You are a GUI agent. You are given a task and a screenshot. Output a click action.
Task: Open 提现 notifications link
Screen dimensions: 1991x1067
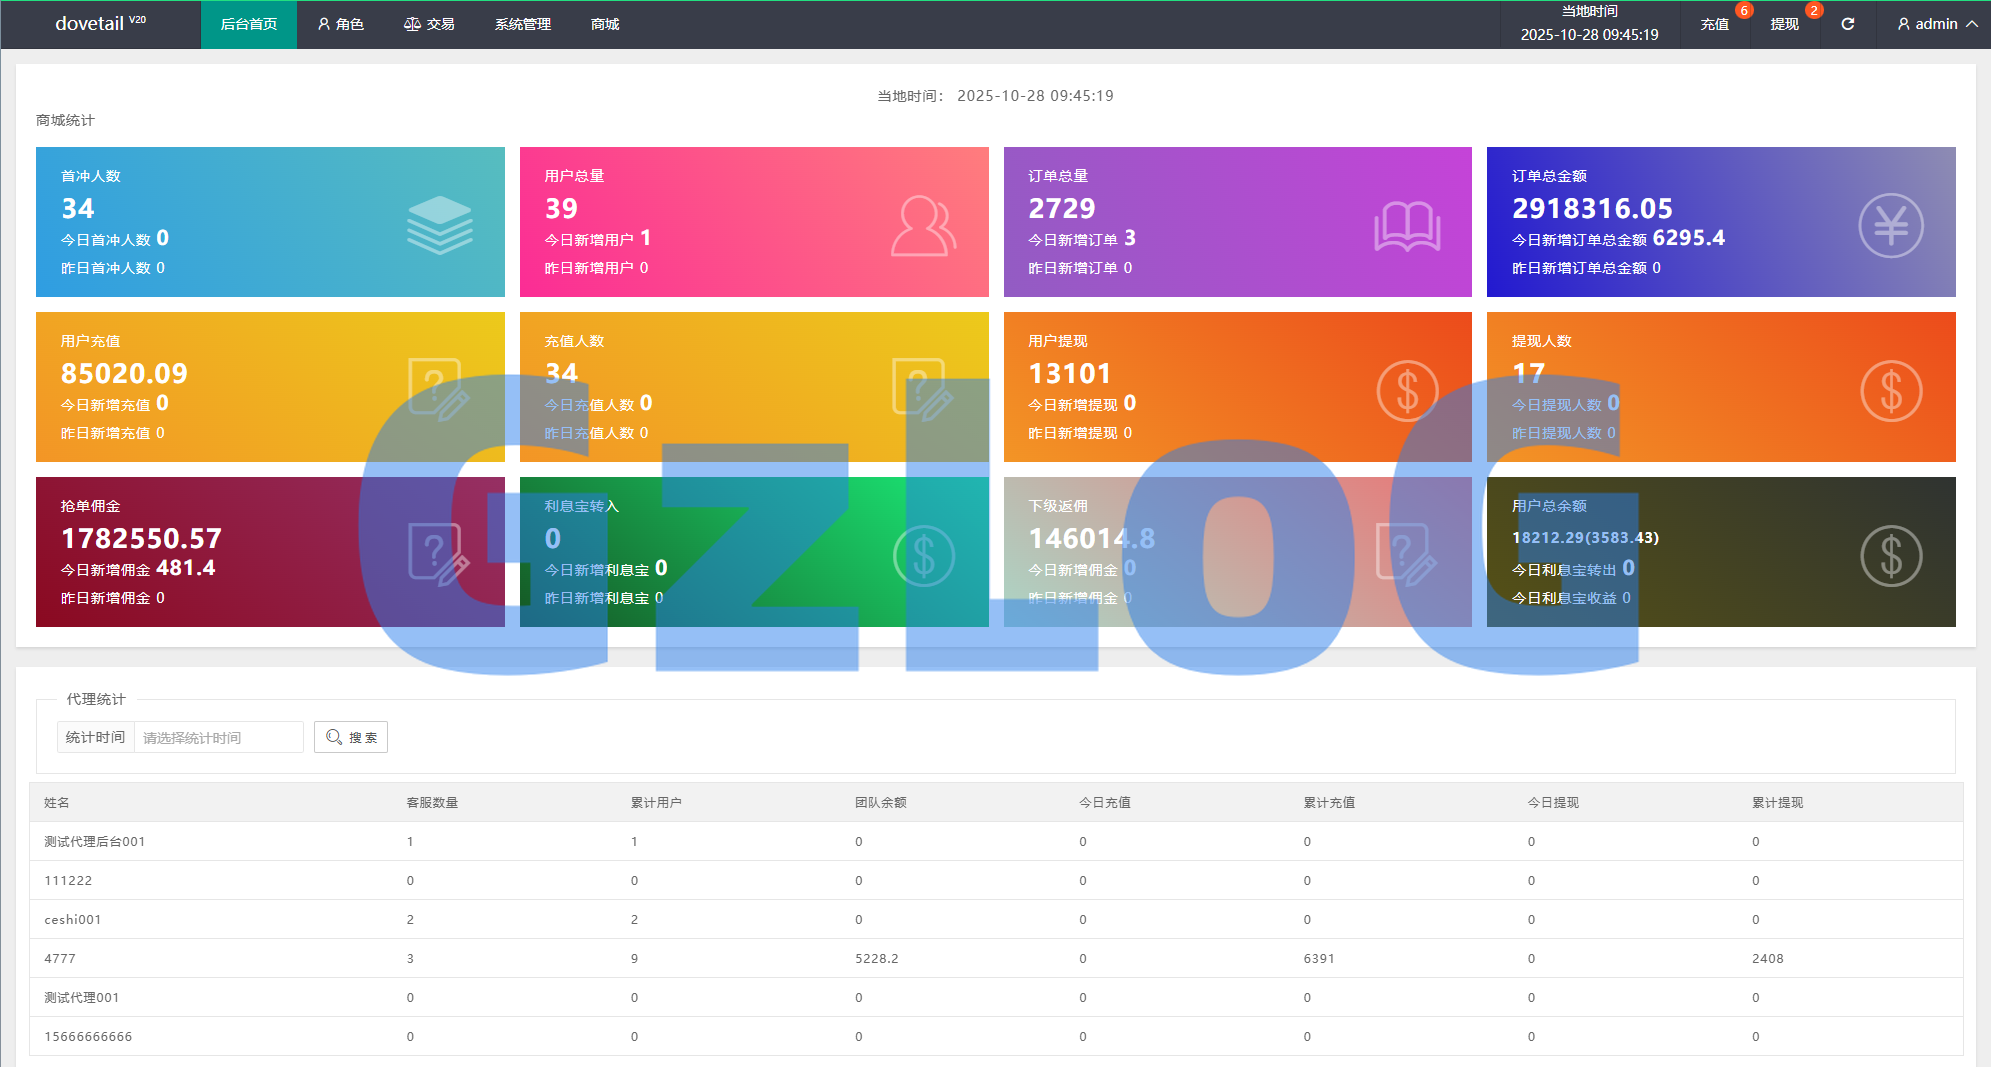[x=1784, y=24]
